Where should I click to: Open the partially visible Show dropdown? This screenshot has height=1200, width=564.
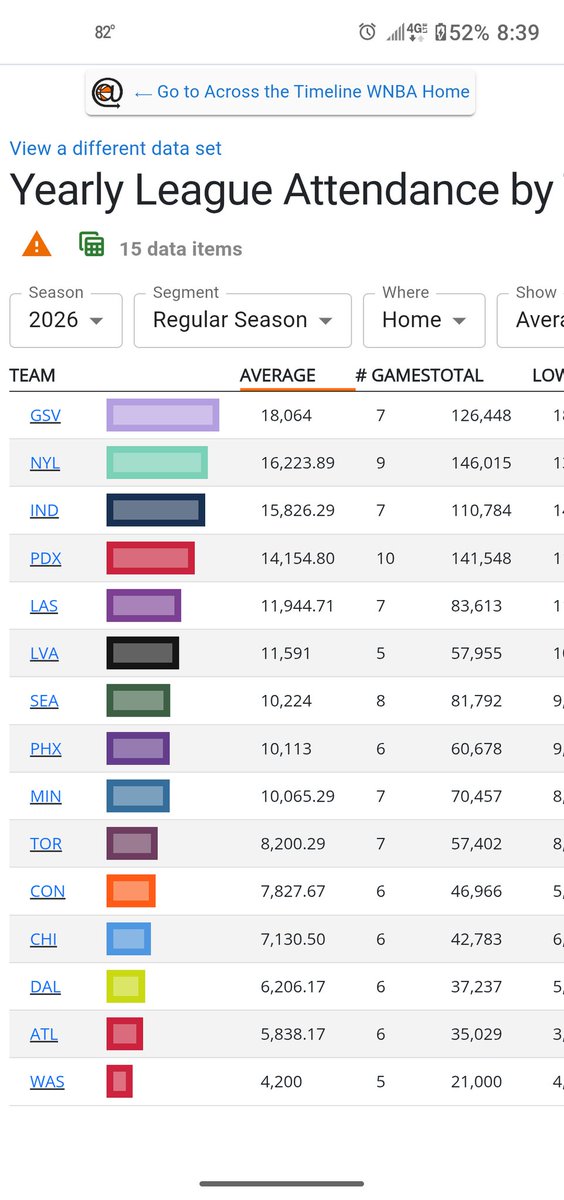point(531,320)
